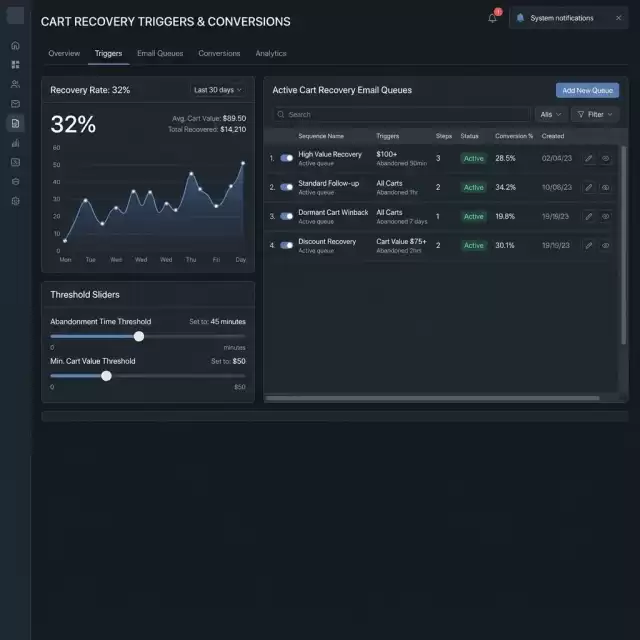Click Active status of Standard Follow-up

(473, 187)
